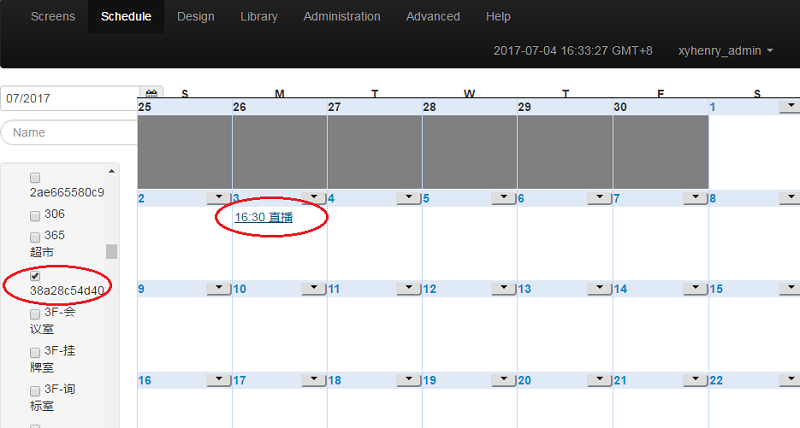
Task: Open the Administration menu
Action: pyautogui.click(x=341, y=17)
